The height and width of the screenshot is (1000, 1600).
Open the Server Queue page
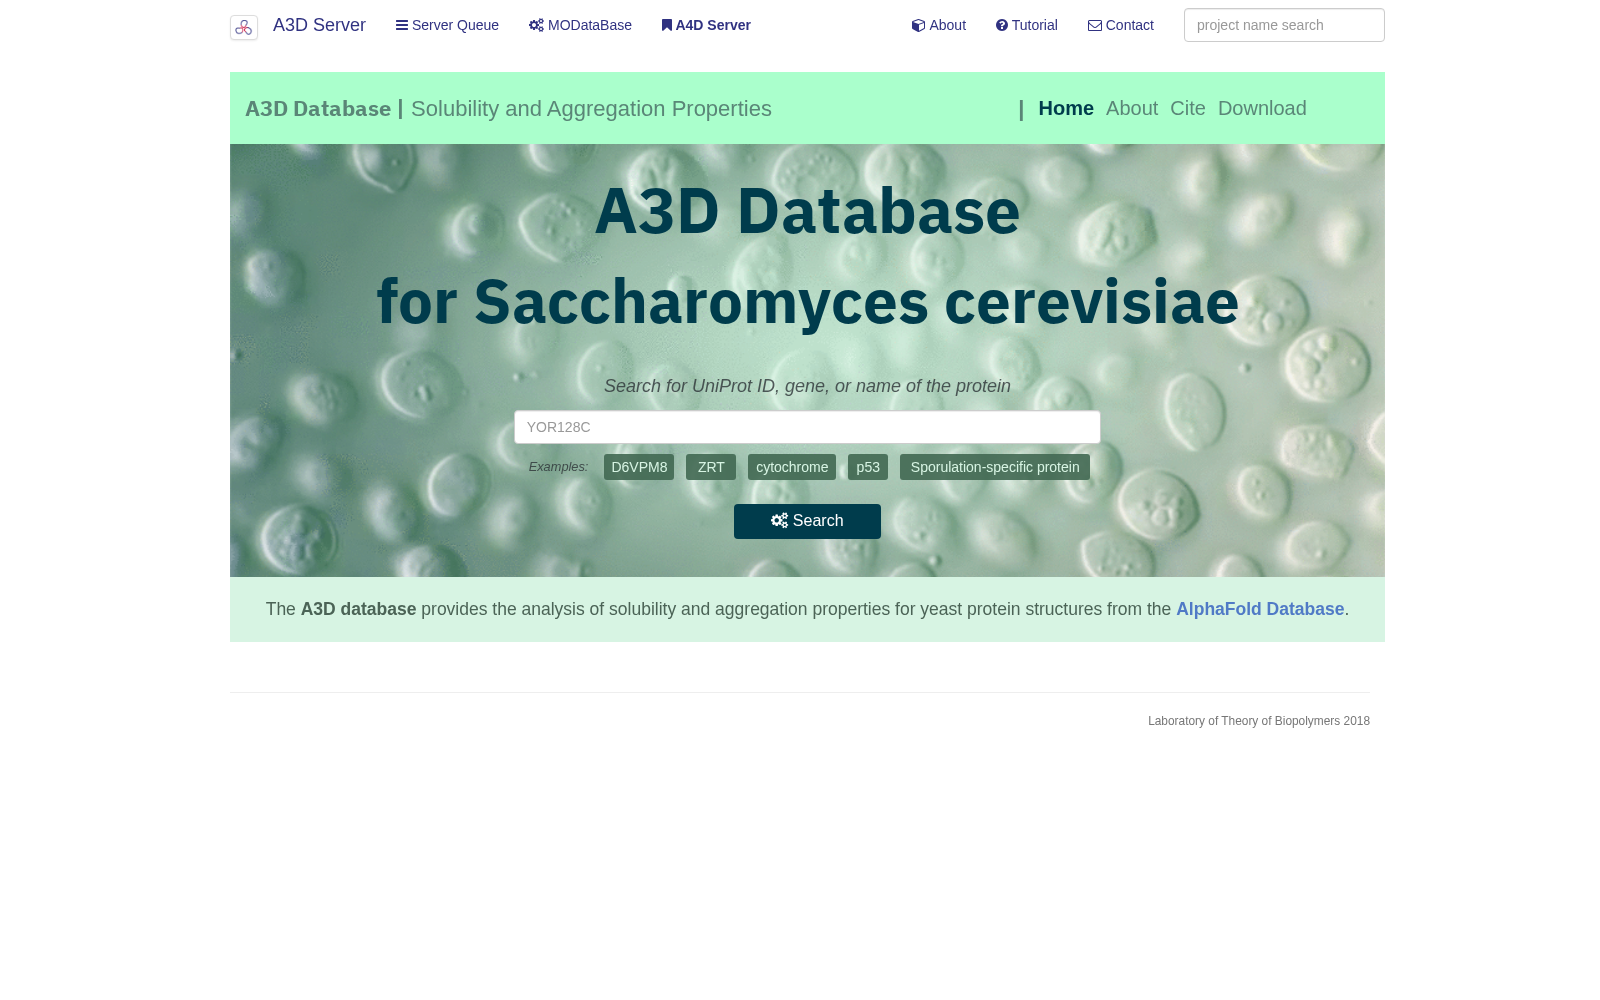click(455, 25)
